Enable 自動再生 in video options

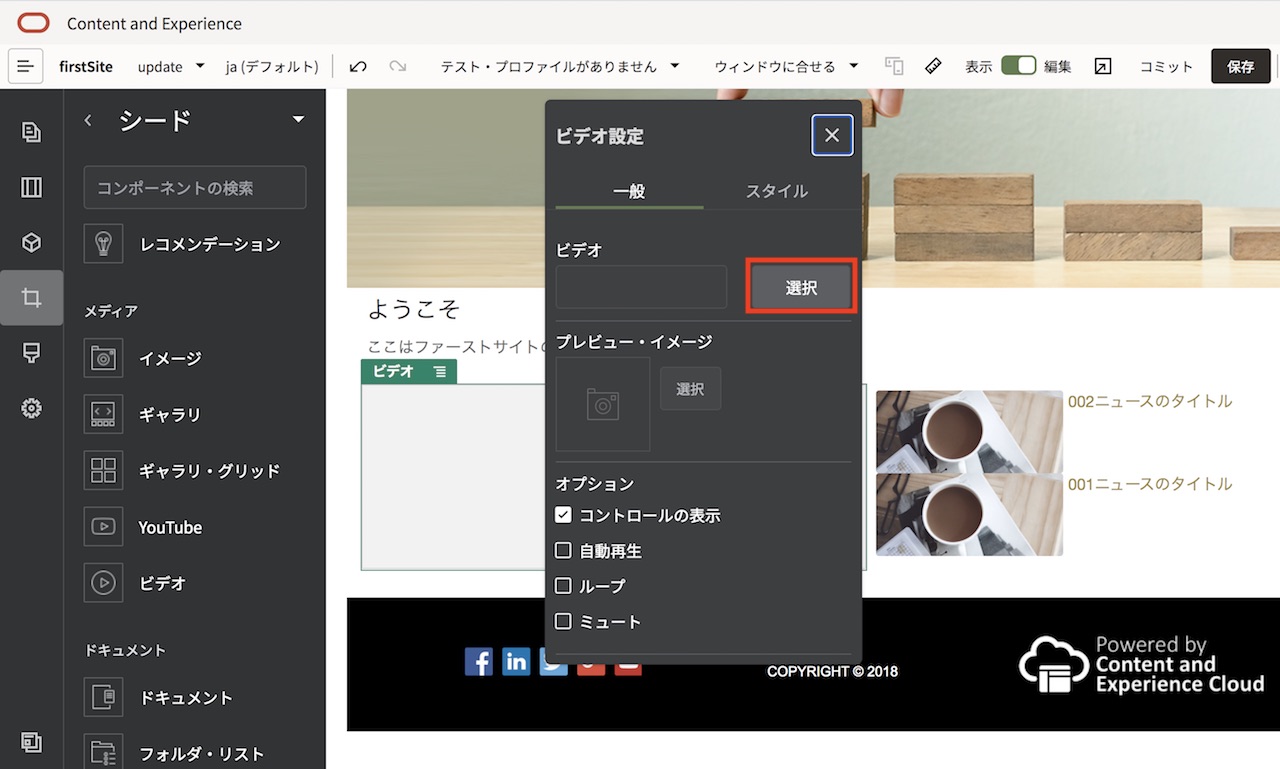pos(563,550)
